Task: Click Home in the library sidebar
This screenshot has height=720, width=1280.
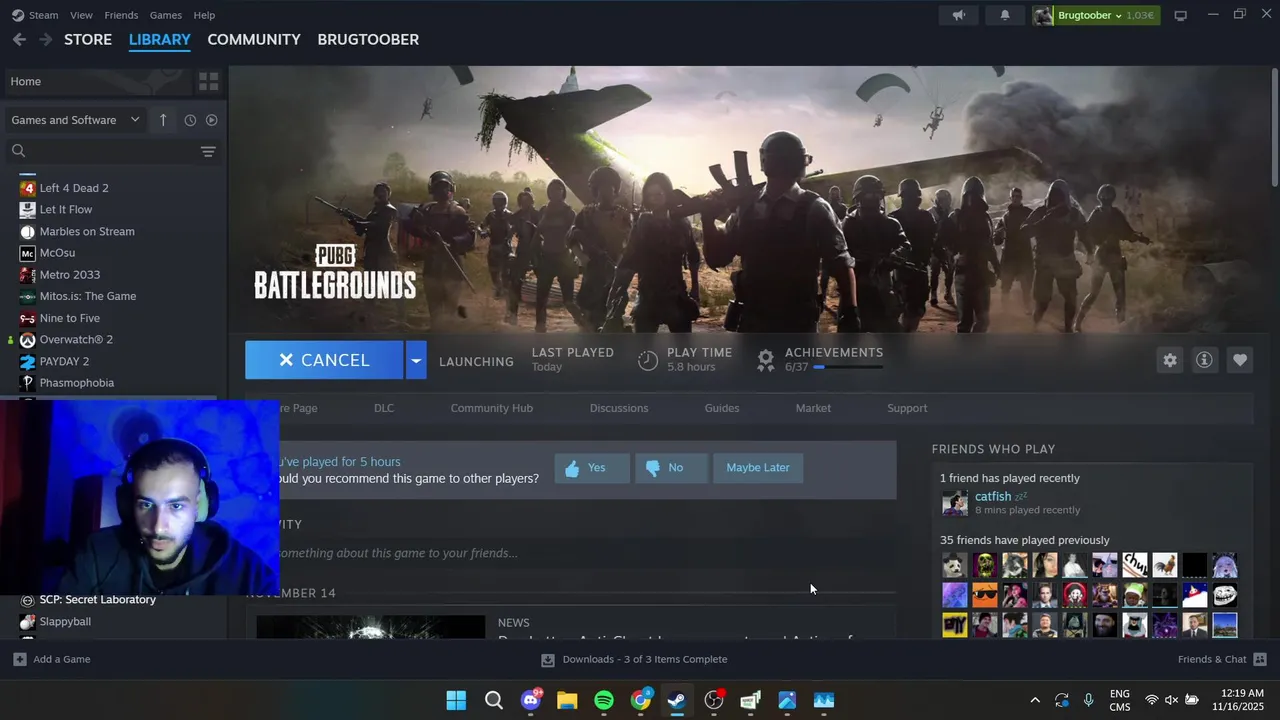Action: click(97, 81)
